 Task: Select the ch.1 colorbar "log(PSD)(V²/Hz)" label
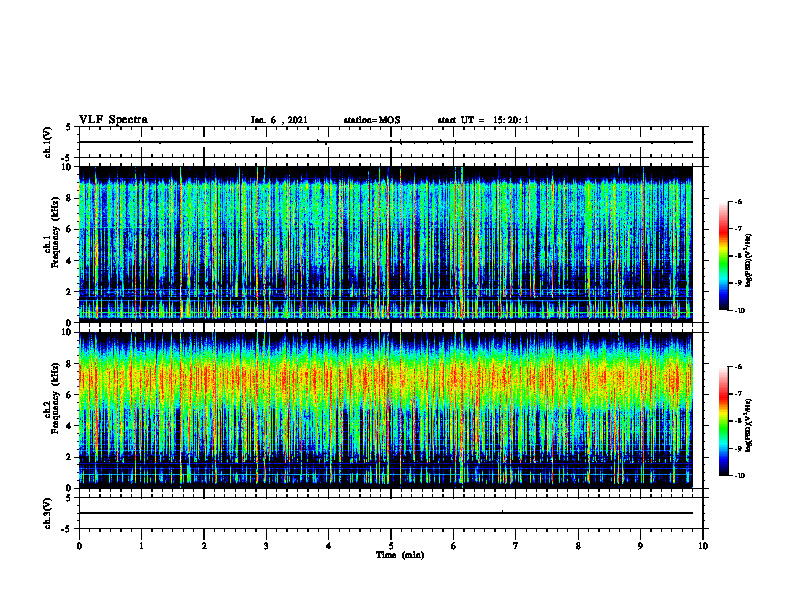(x=749, y=261)
